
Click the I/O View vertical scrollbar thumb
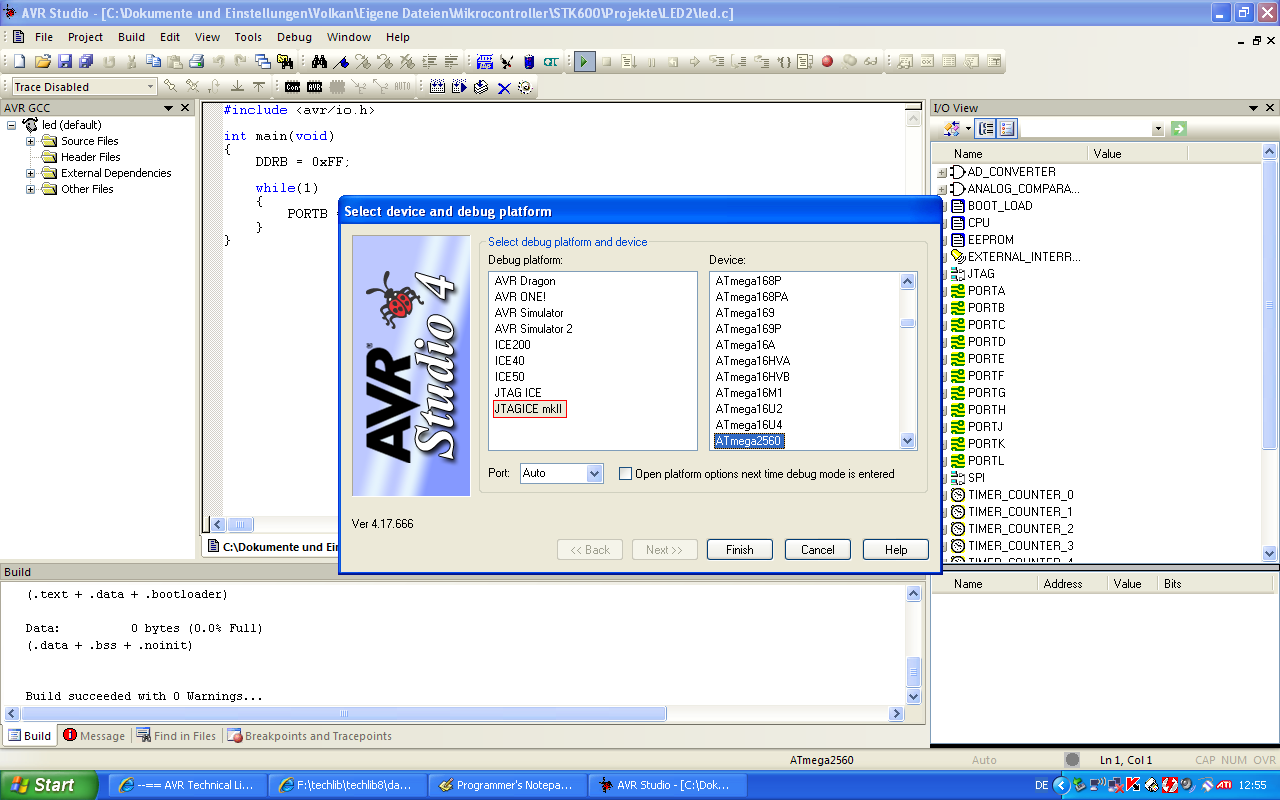[1271, 303]
